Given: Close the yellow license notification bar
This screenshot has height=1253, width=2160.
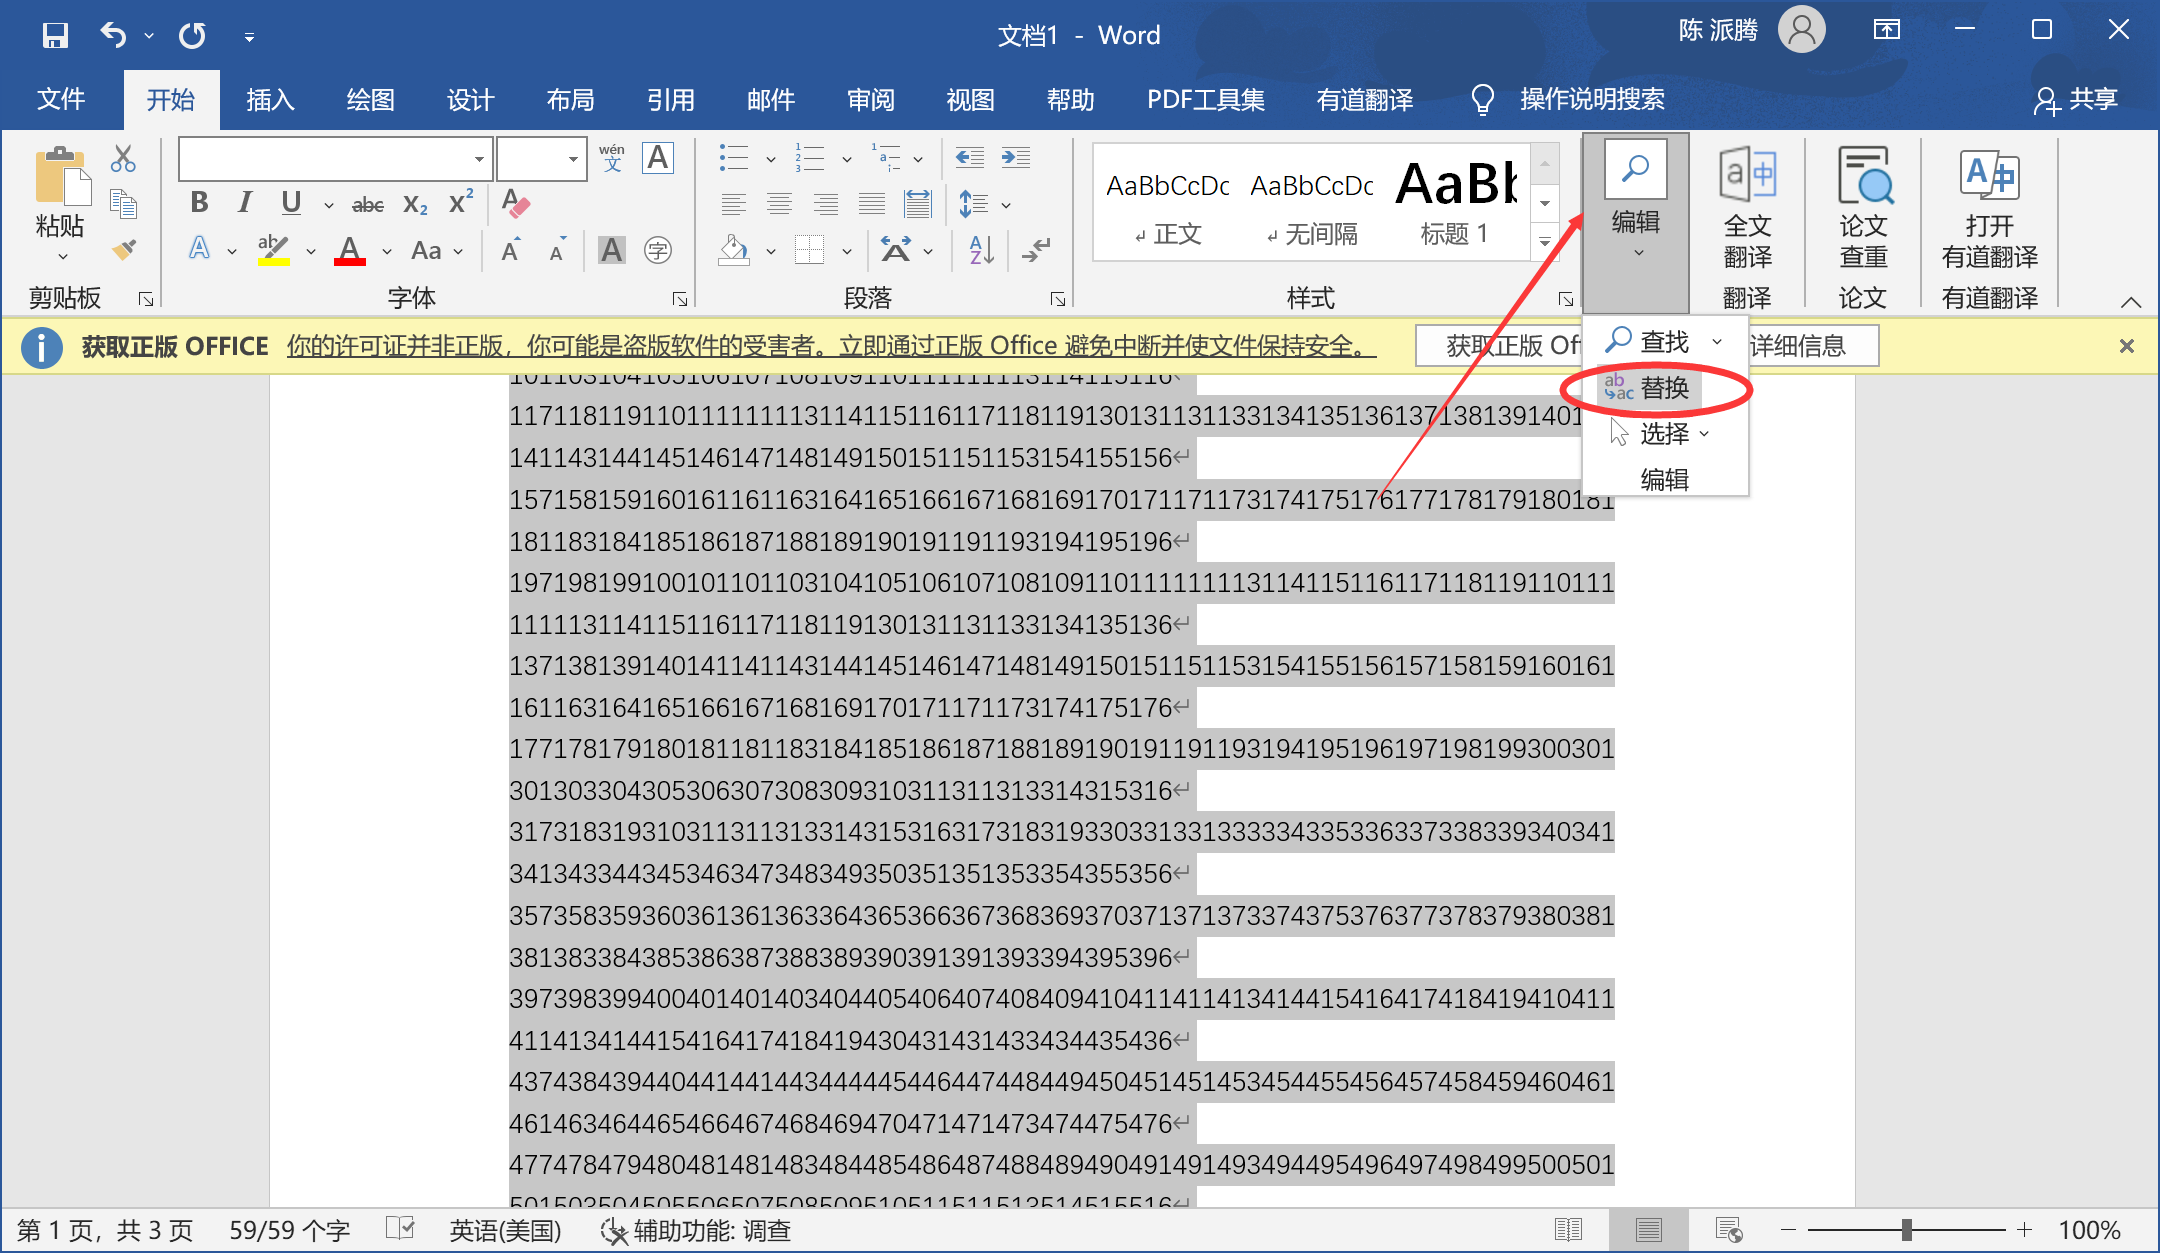Looking at the screenshot, I should (x=2127, y=346).
